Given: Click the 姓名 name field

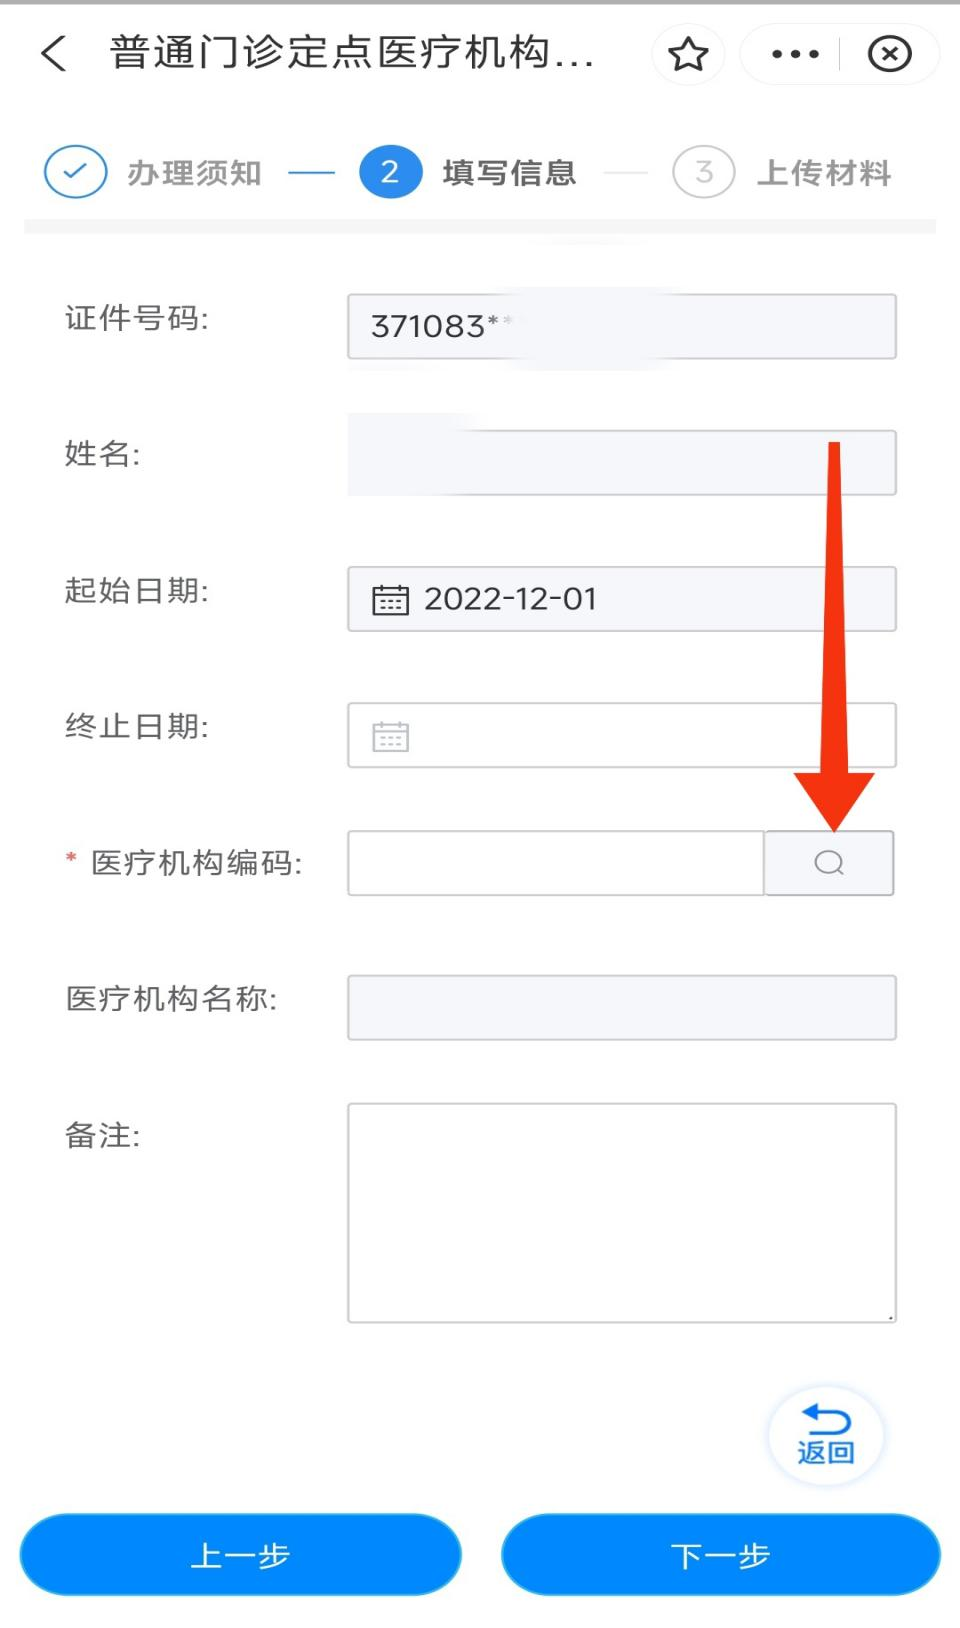Looking at the screenshot, I should (x=621, y=462).
